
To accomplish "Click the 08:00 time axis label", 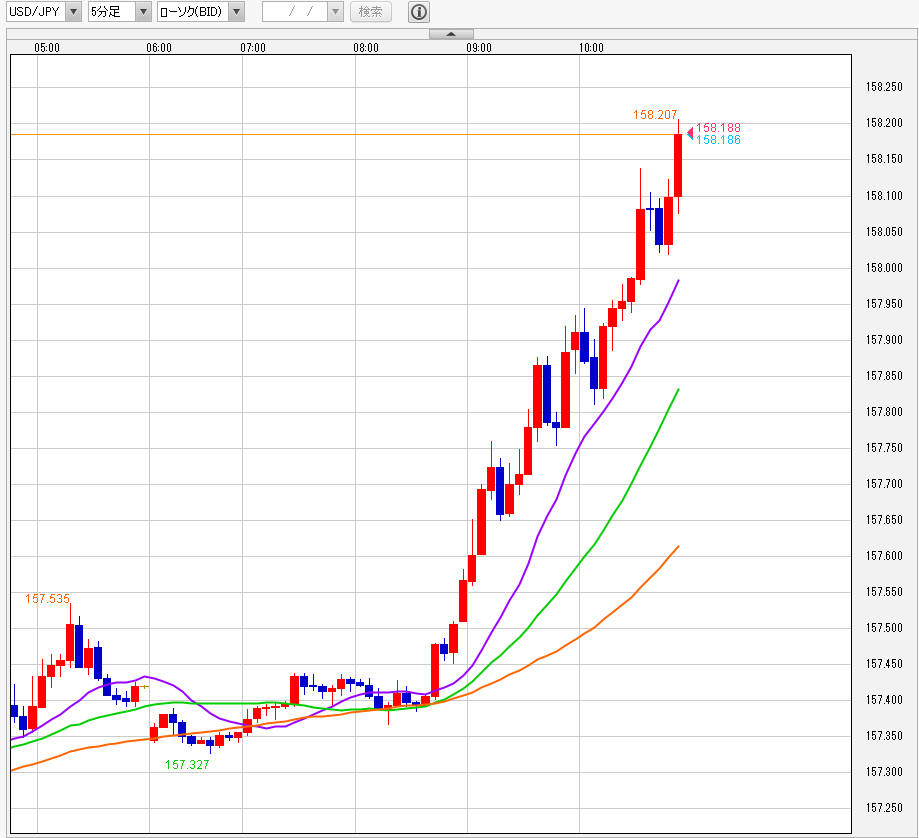I will [366, 48].
